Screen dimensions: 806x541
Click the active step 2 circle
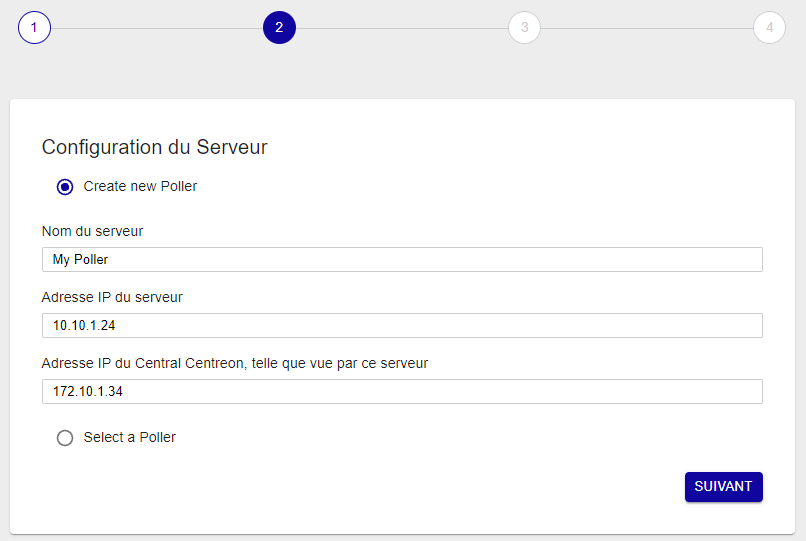pyautogui.click(x=279, y=28)
